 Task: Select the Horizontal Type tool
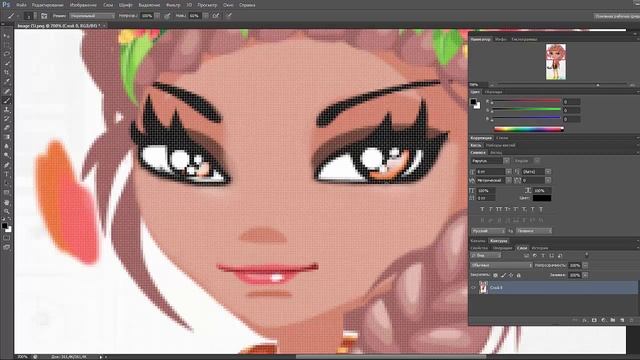click(x=7, y=174)
